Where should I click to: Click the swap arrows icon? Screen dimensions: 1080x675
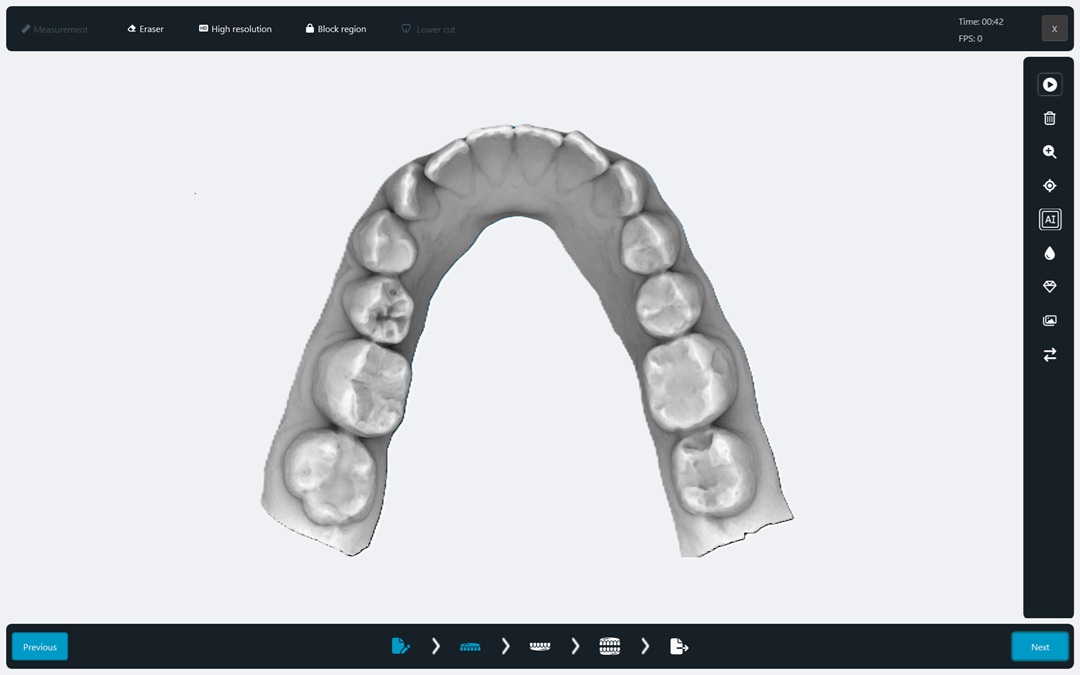tap(1049, 355)
